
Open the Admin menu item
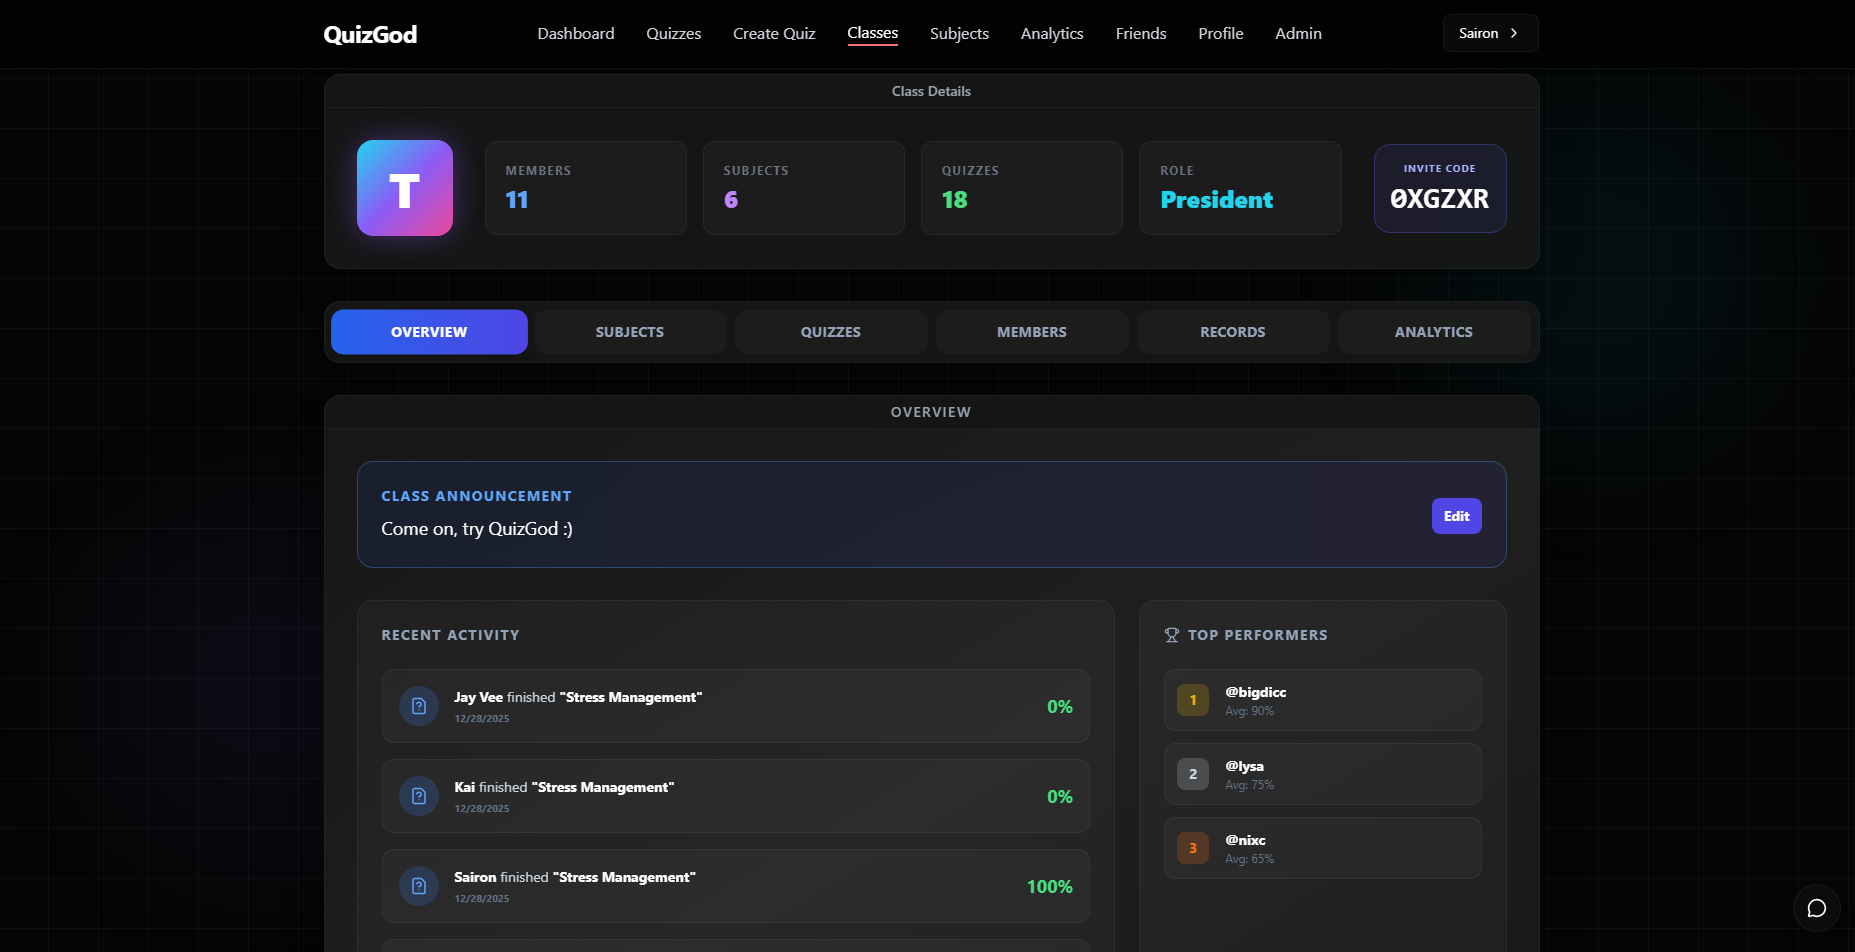pos(1297,33)
